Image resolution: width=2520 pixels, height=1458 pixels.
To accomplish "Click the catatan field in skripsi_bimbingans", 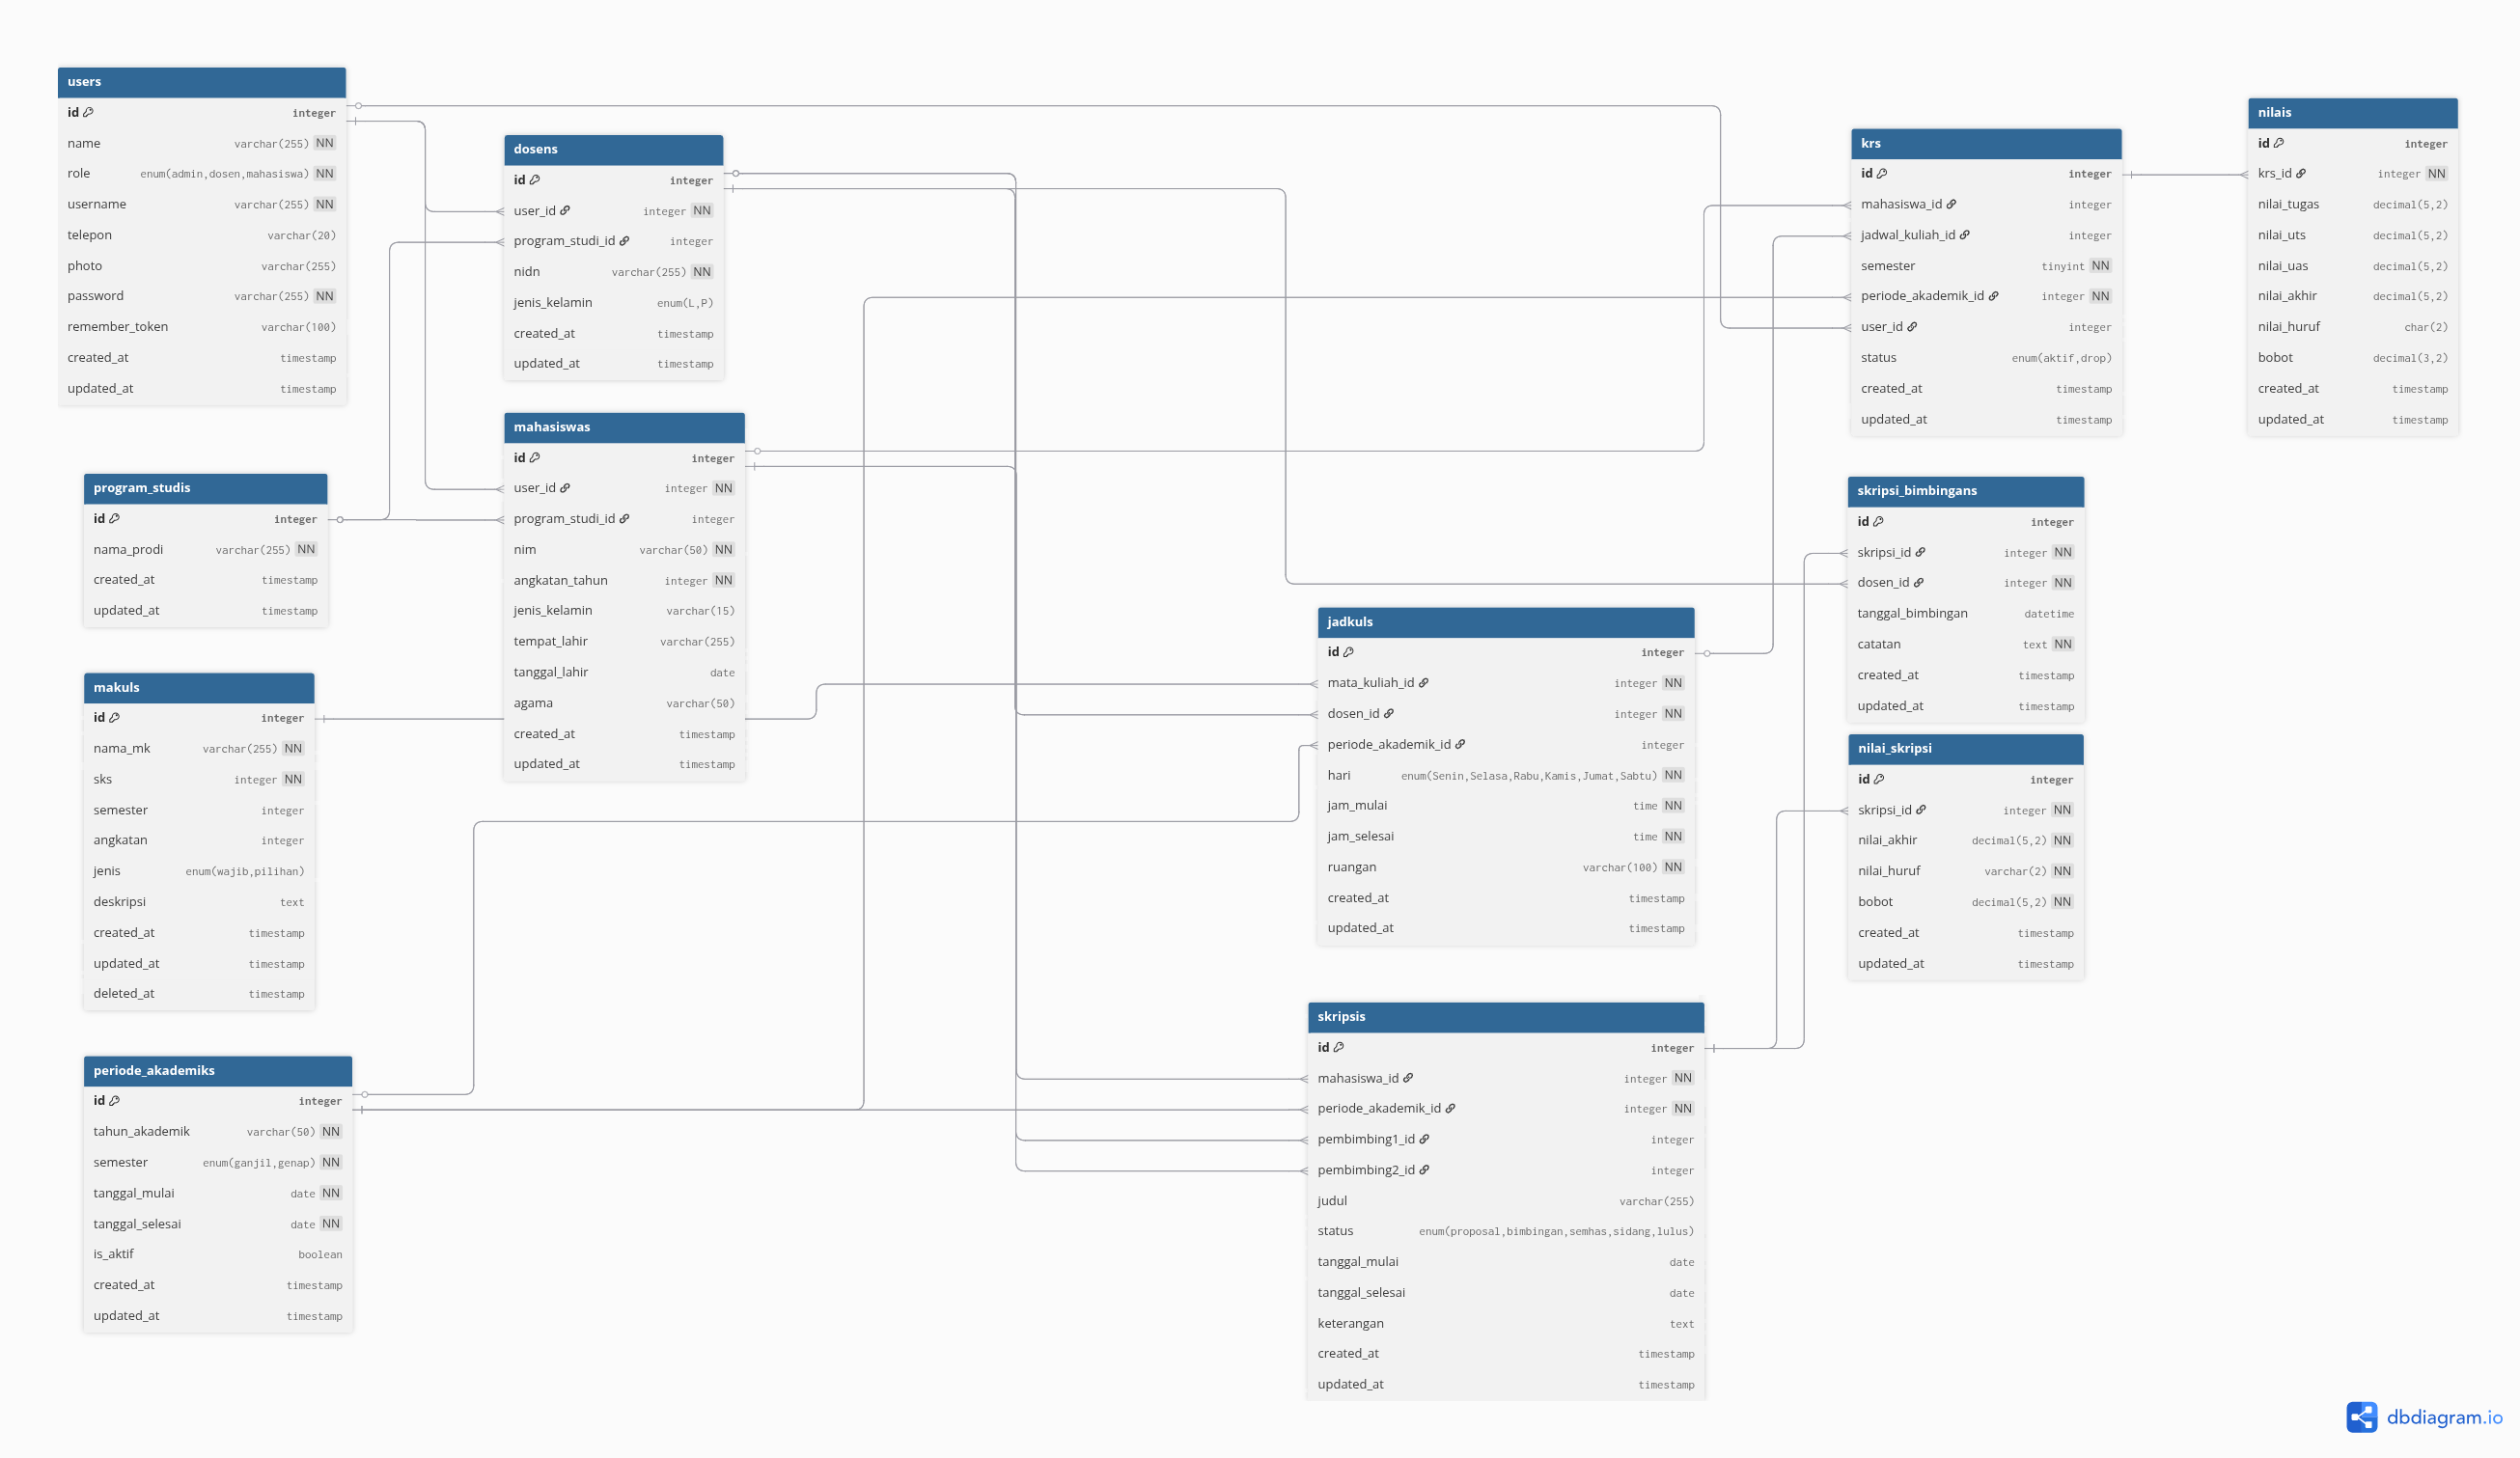I will pos(1966,645).
